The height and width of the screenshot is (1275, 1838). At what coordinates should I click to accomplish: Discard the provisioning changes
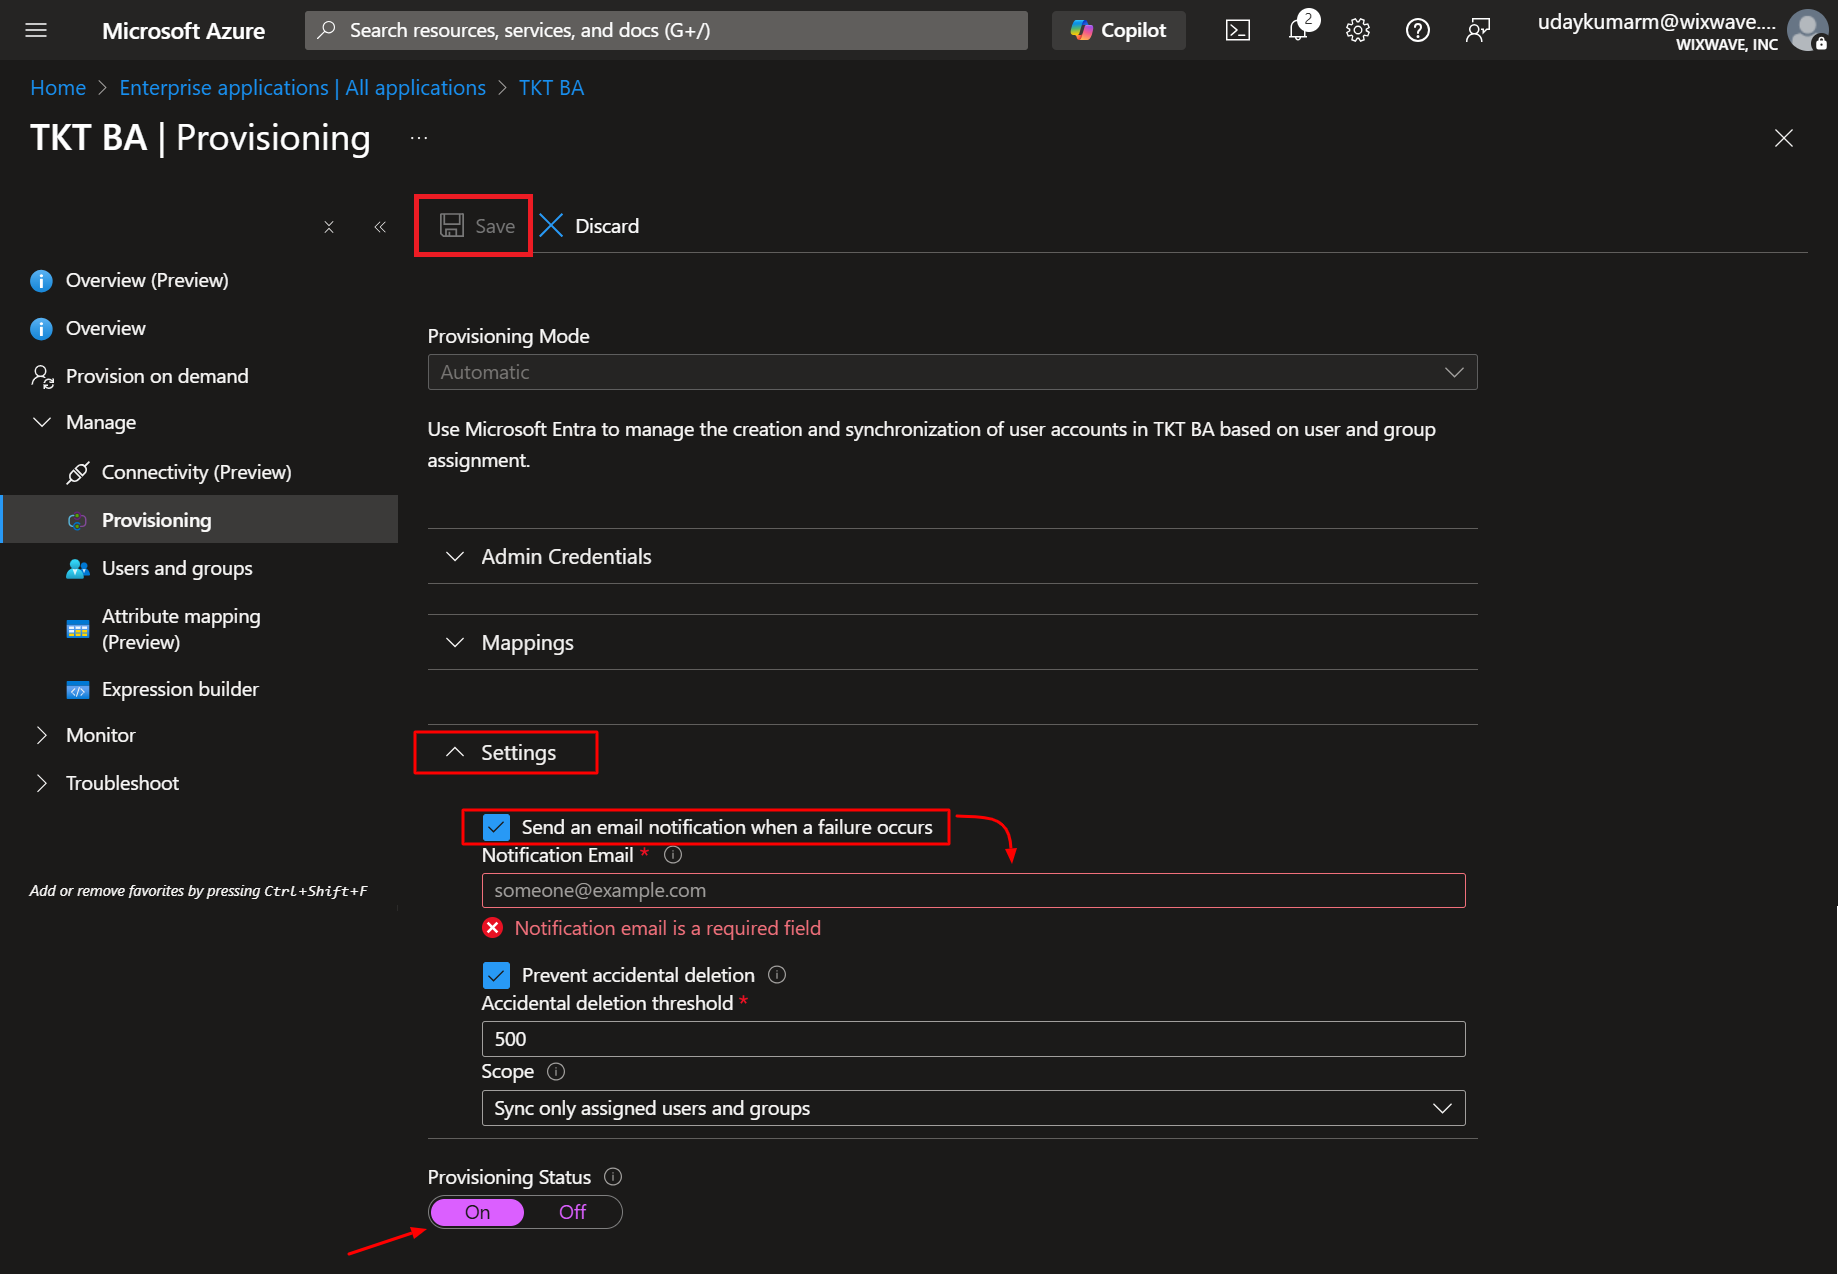(x=589, y=226)
